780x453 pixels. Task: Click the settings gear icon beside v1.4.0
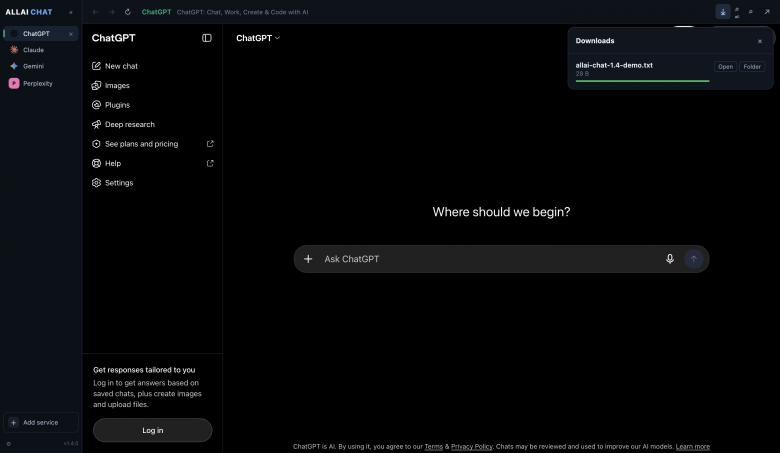(8, 444)
